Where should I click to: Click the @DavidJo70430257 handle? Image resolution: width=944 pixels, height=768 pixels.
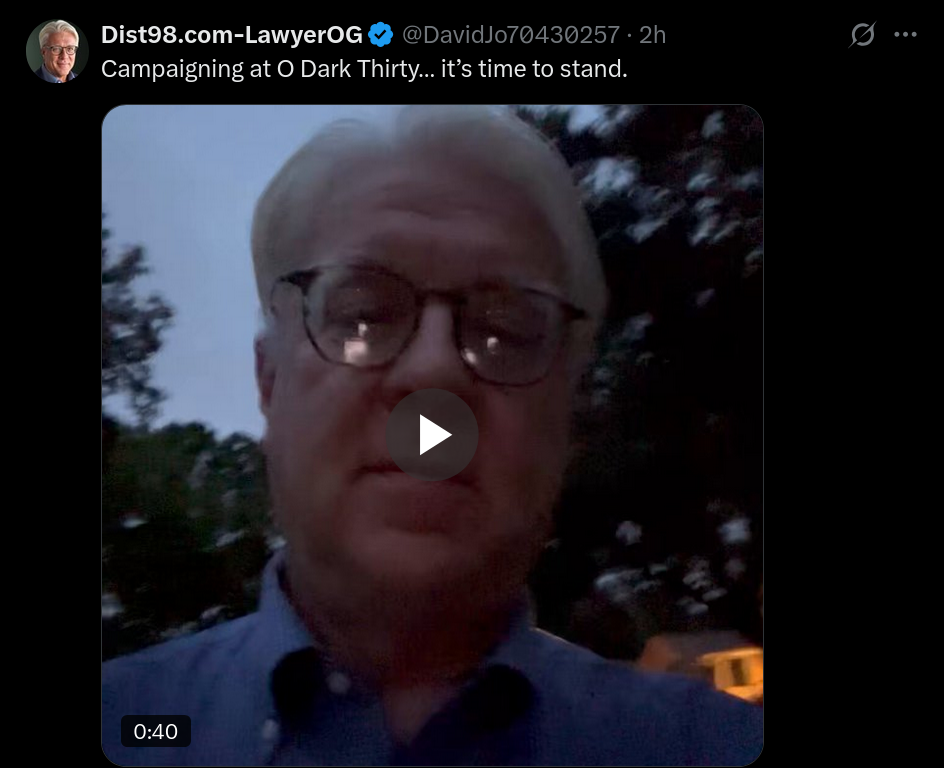pos(511,35)
